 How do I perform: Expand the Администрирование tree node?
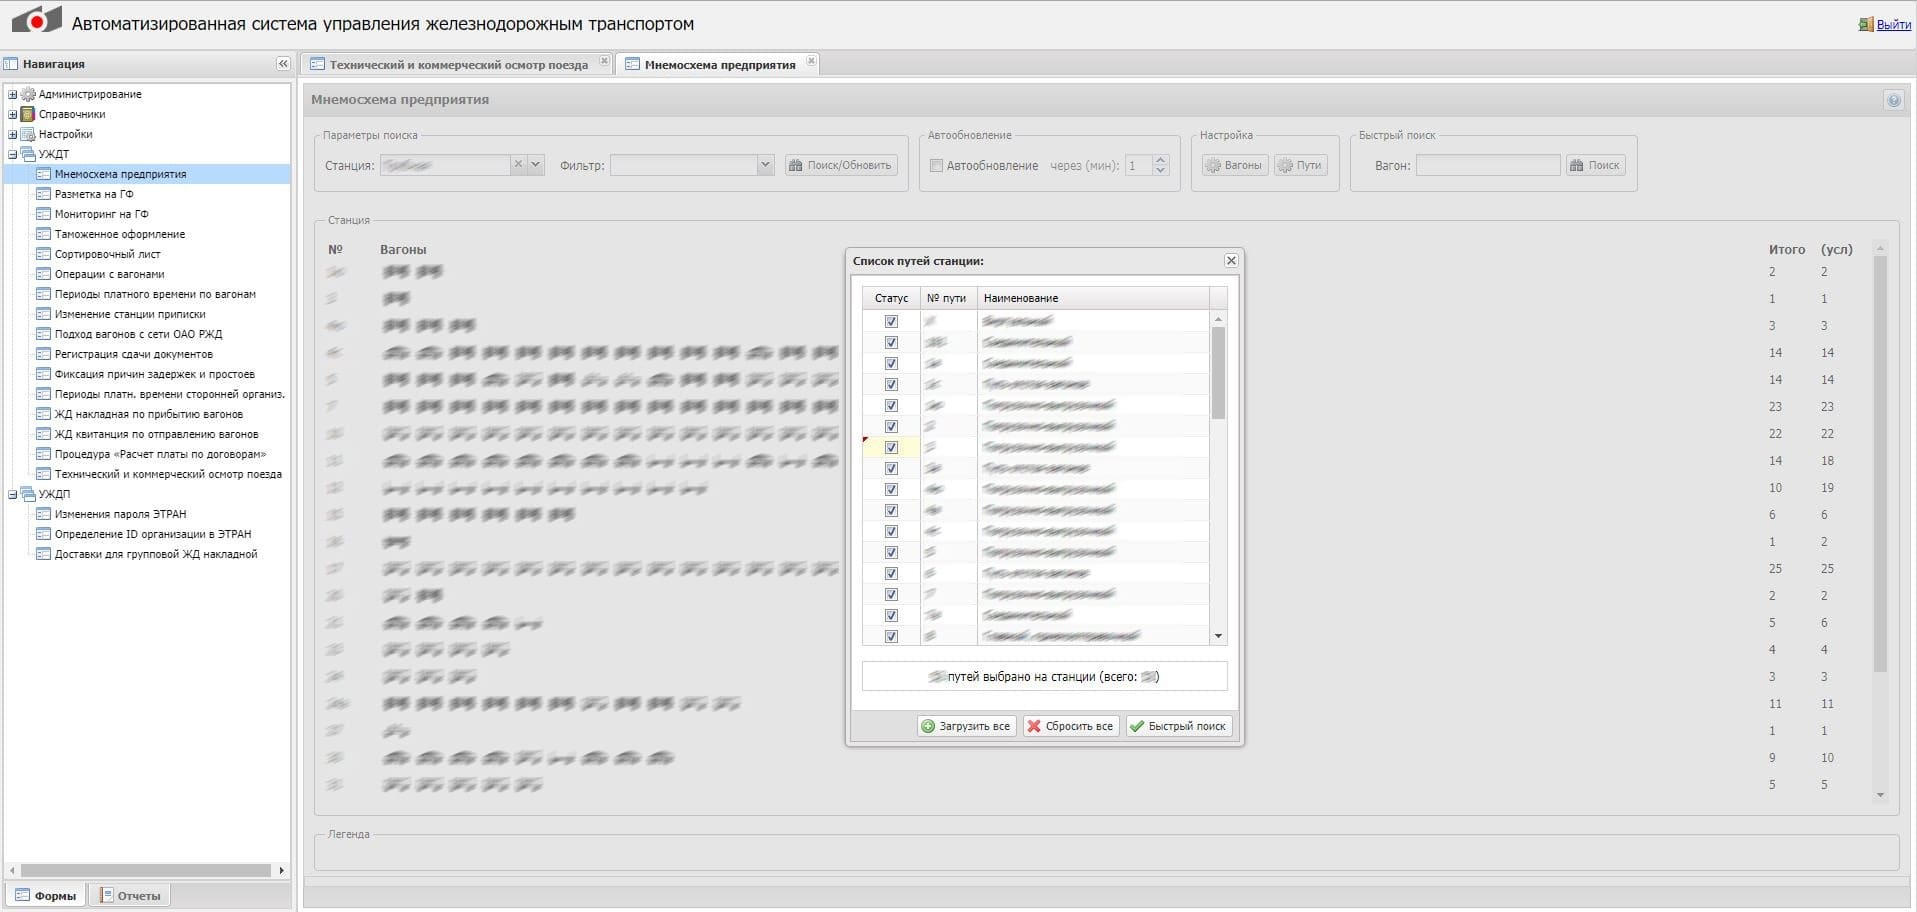[13, 95]
